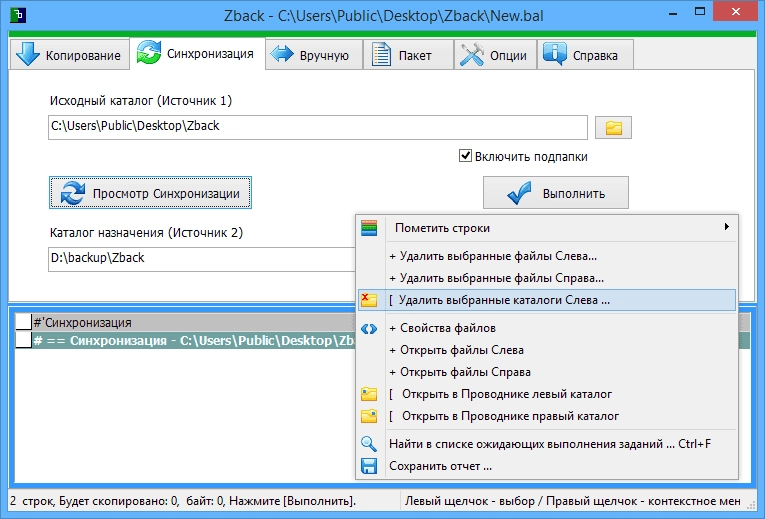Click the folder-delete icon for Удалить каталоги Слева

pyautogui.click(x=369, y=300)
